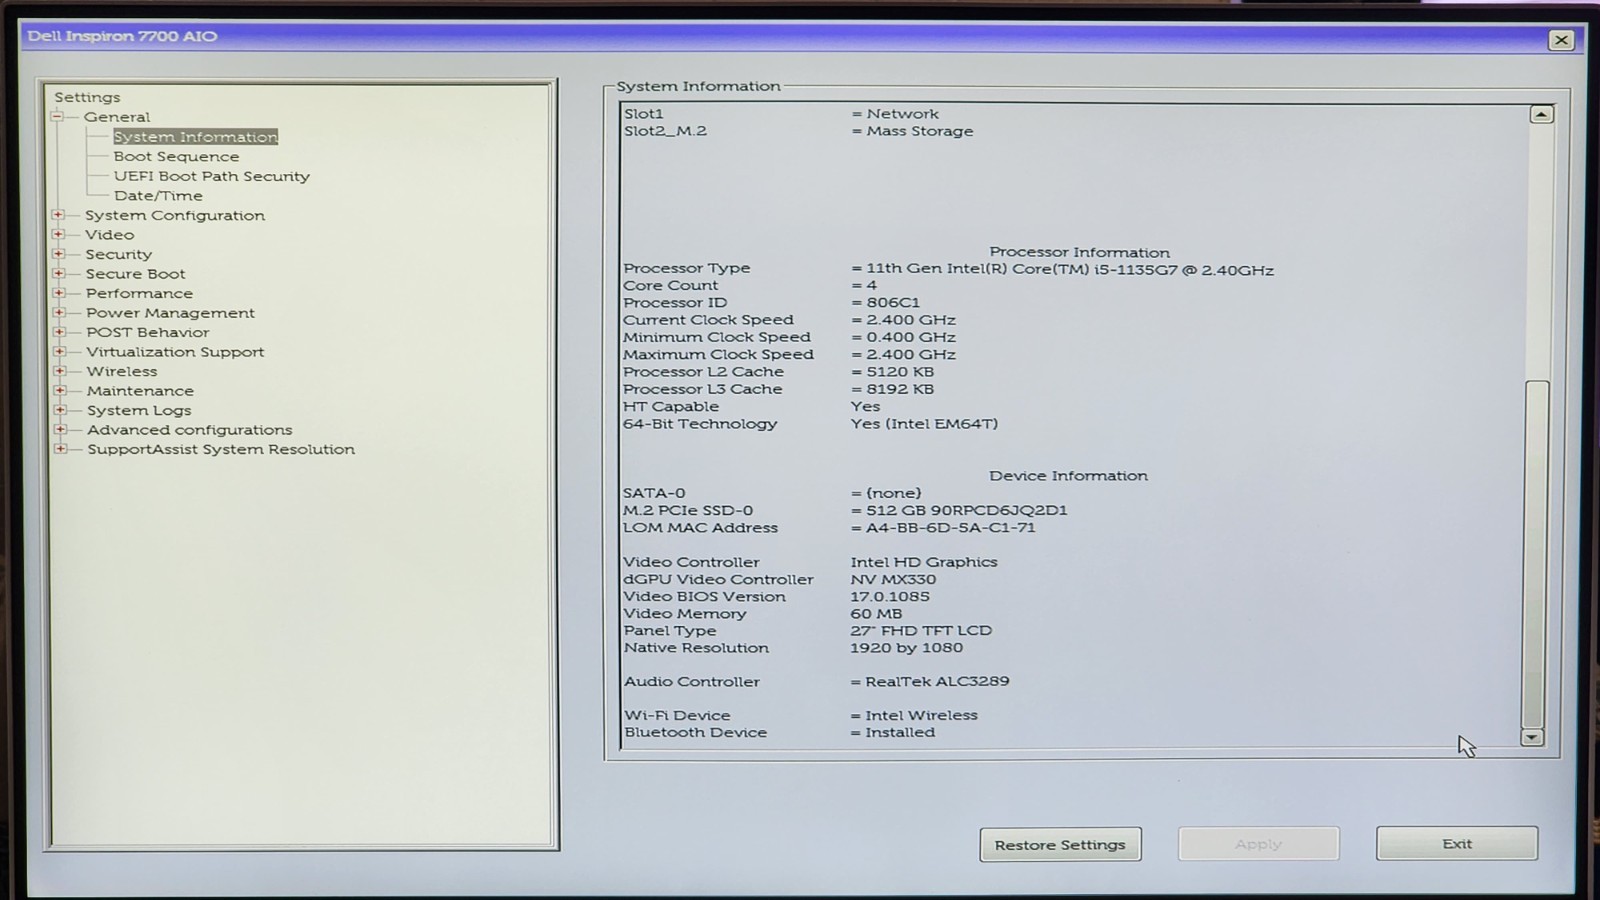This screenshot has height=900, width=1600.
Task: Select Maintenance category label
Action: pyautogui.click(x=140, y=391)
